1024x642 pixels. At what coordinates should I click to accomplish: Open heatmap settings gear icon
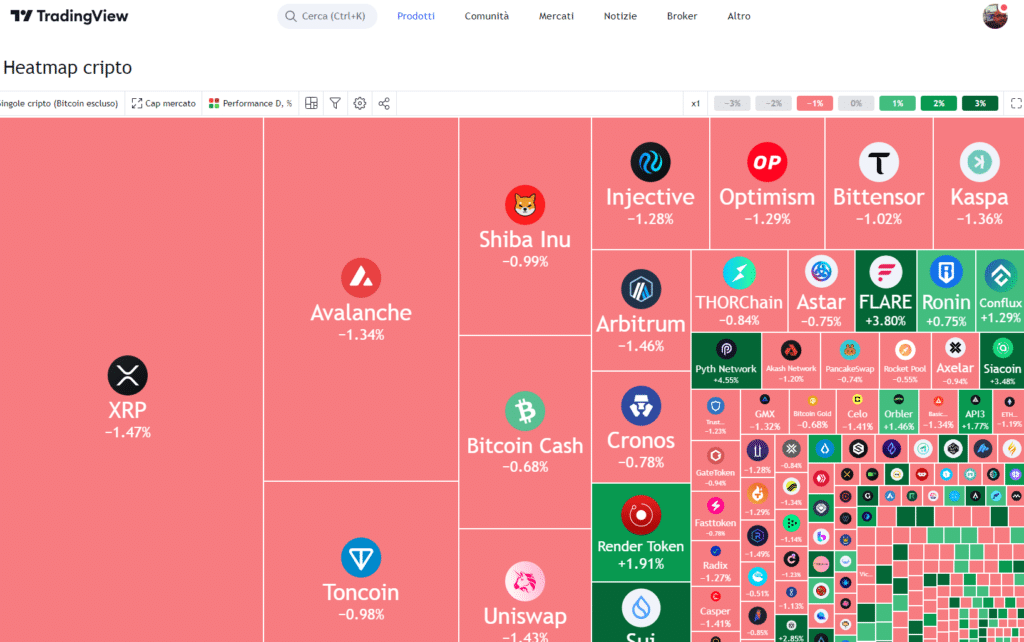coord(360,103)
